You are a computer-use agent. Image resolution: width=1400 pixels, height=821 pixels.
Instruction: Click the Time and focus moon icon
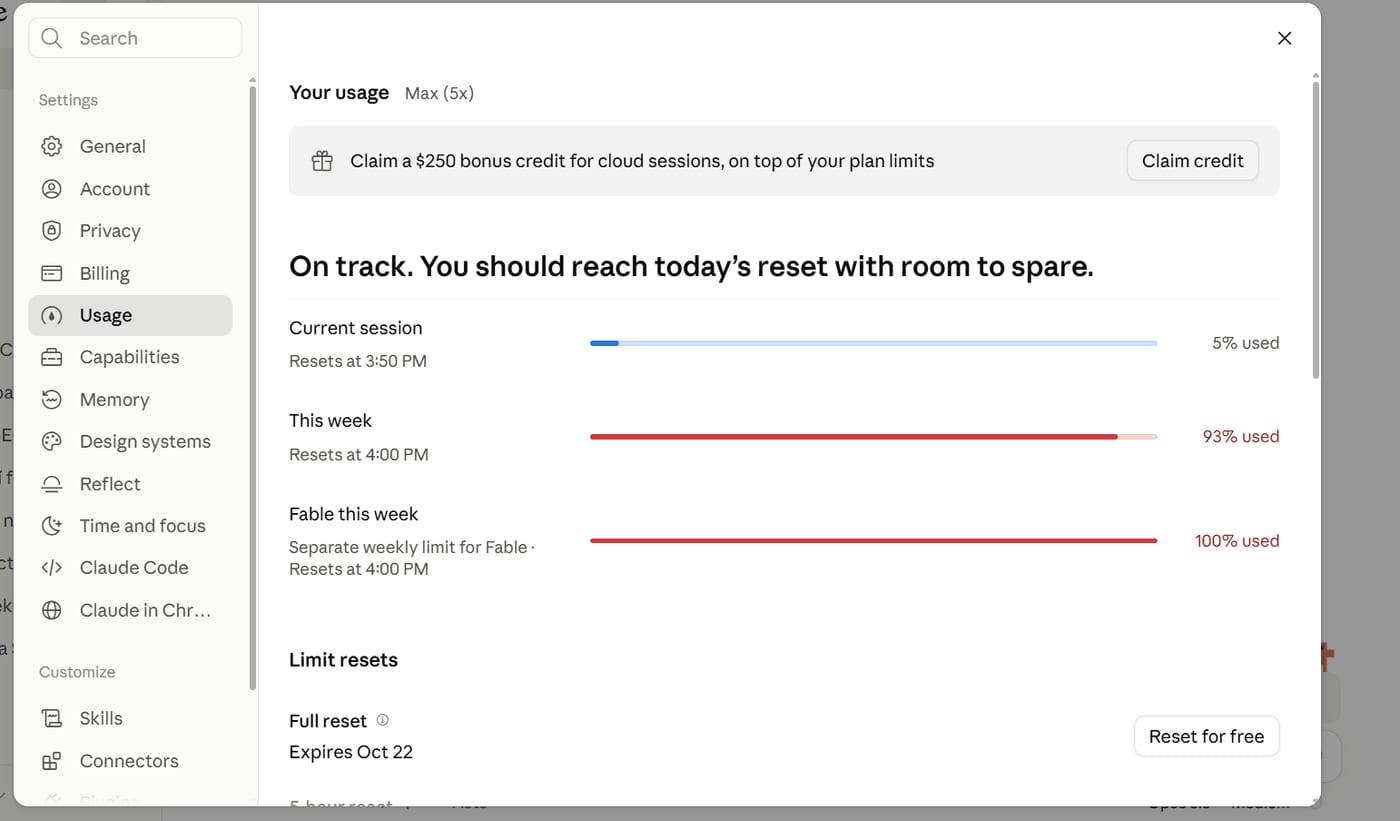point(51,526)
